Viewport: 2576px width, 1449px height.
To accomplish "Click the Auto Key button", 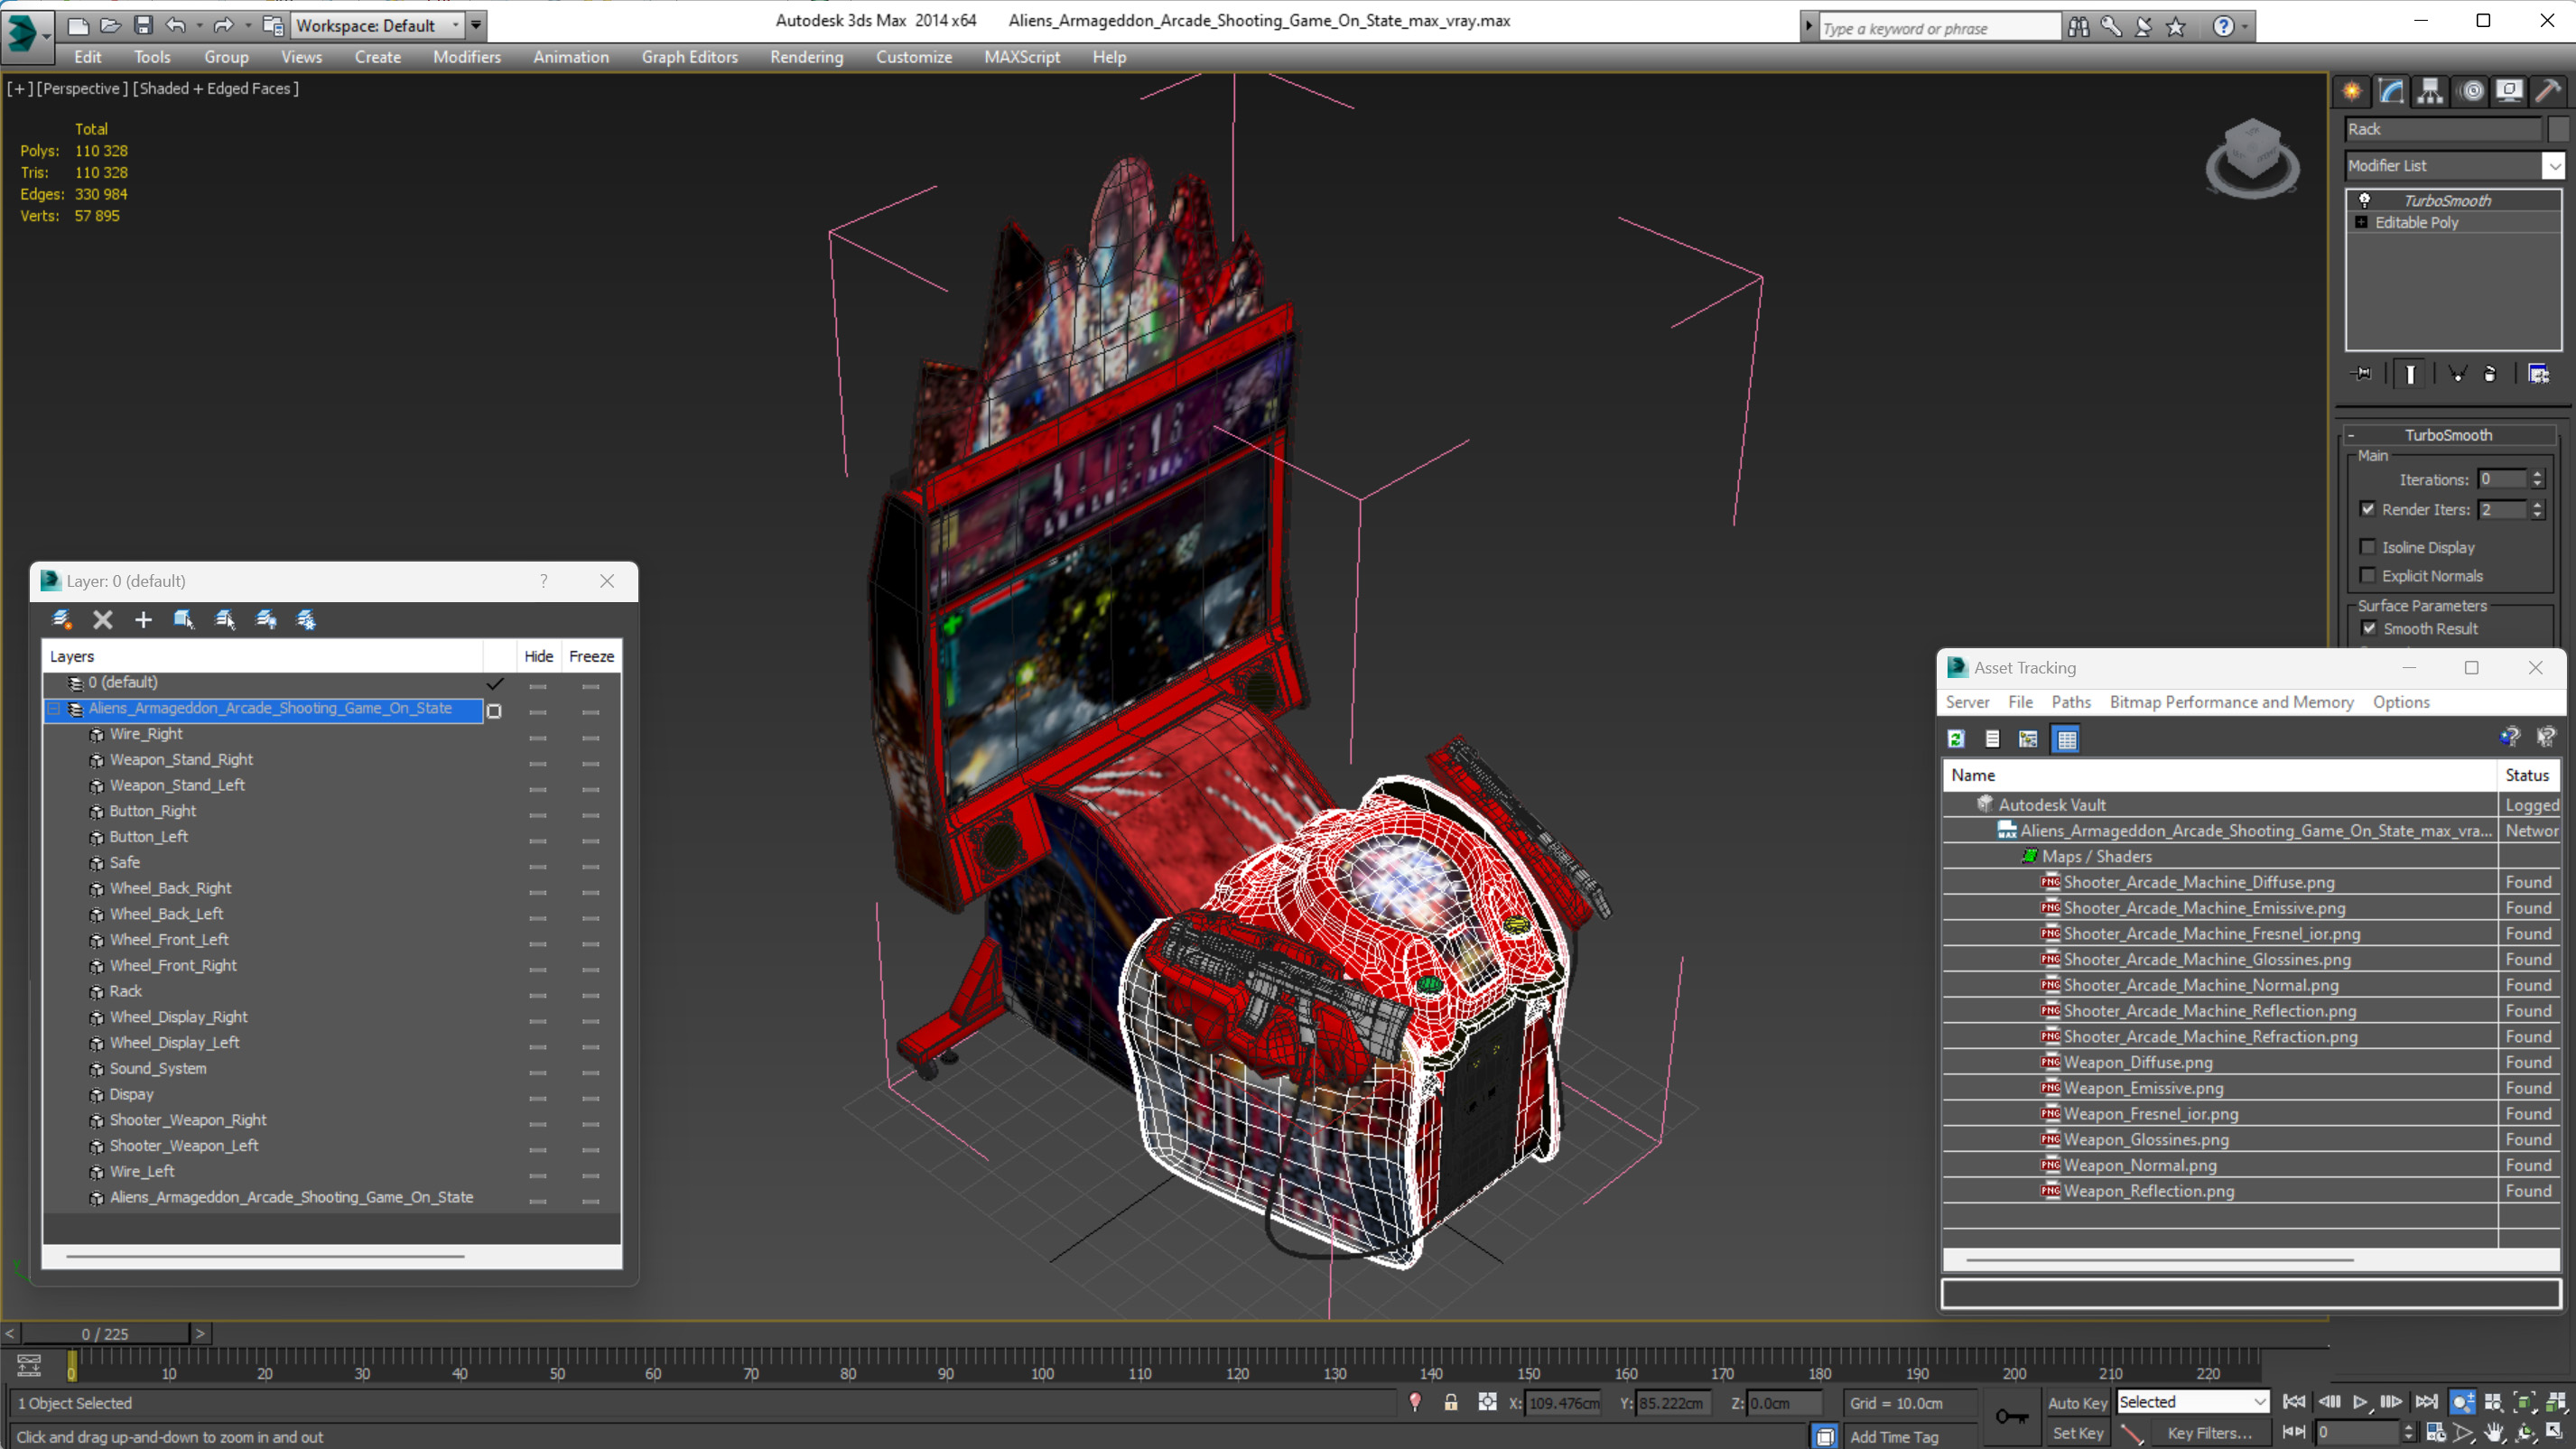I will 2077,1403.
